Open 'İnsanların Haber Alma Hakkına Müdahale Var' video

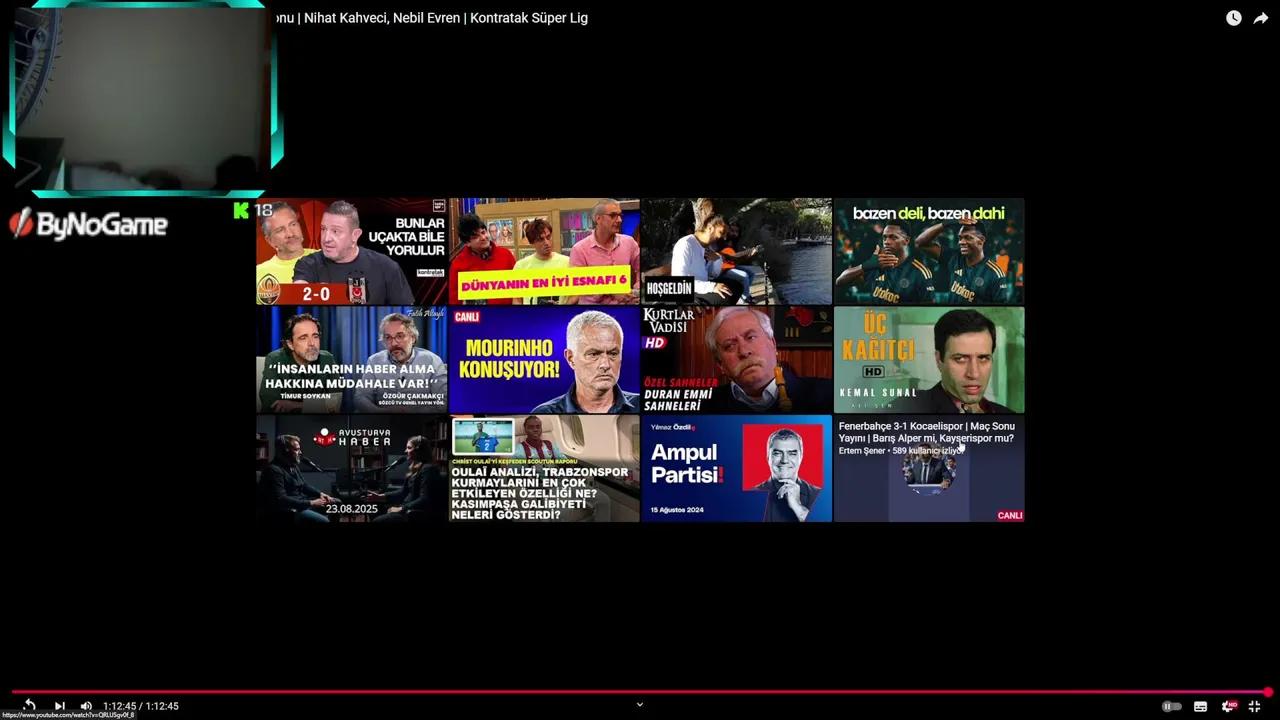point(351,360)
